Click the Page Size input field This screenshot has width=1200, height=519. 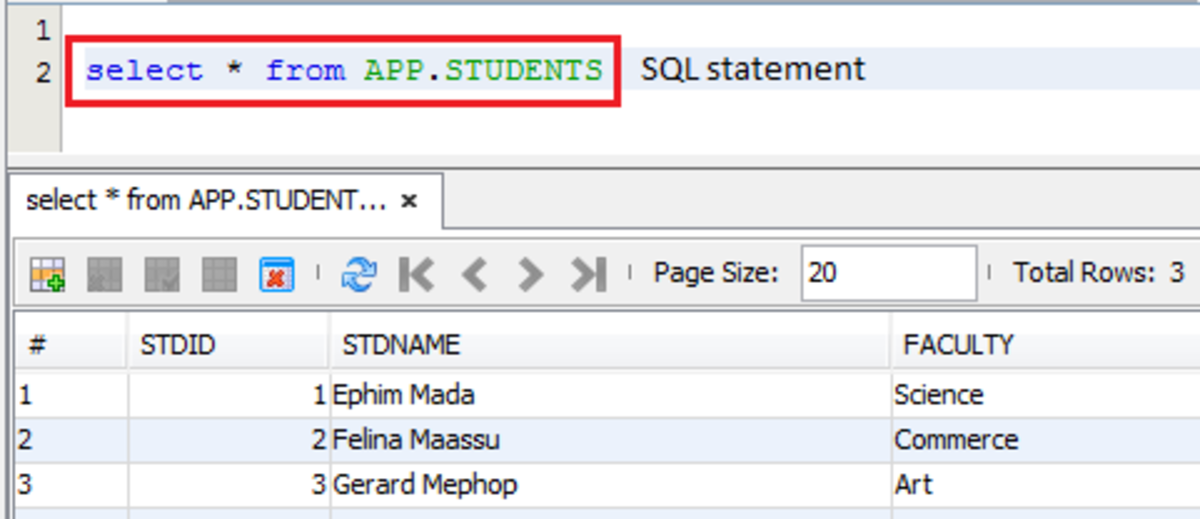click(x=888, y=273)
